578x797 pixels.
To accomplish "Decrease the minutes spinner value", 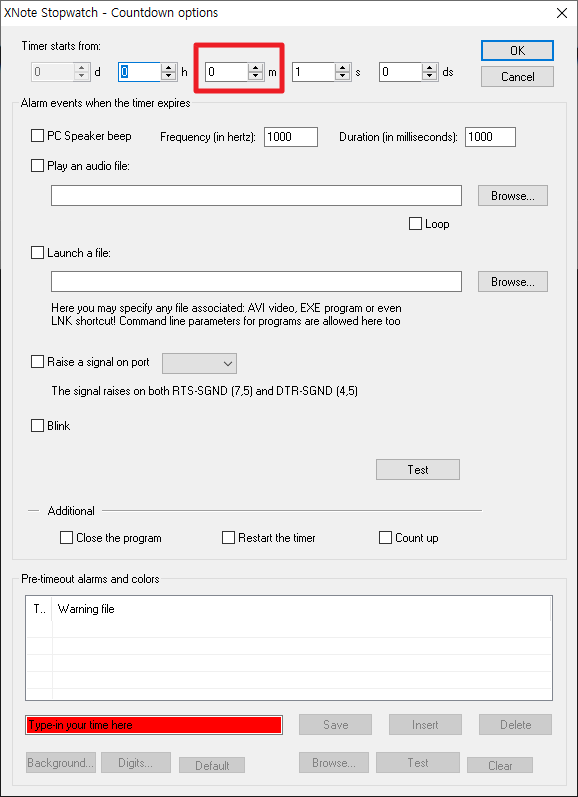I will (x=256, y=76).
